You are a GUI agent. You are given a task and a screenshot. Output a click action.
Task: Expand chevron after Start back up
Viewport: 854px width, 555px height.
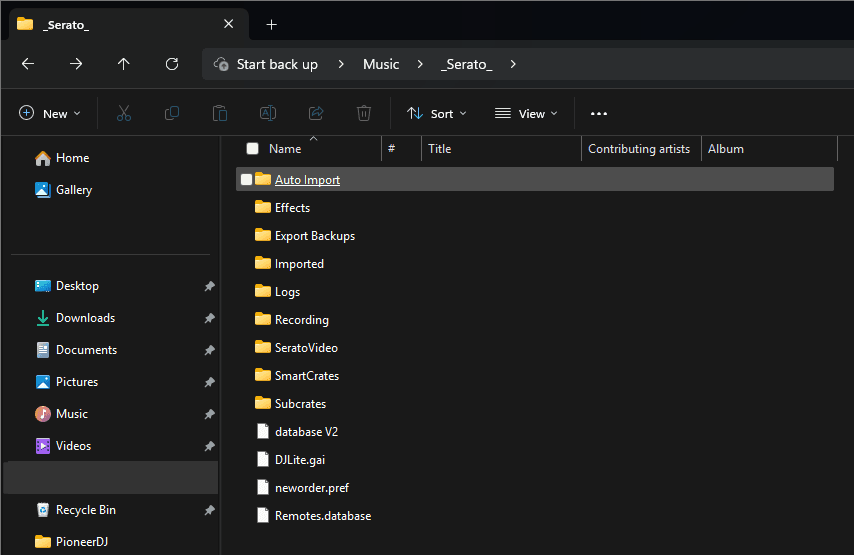(x=341, y=64)
